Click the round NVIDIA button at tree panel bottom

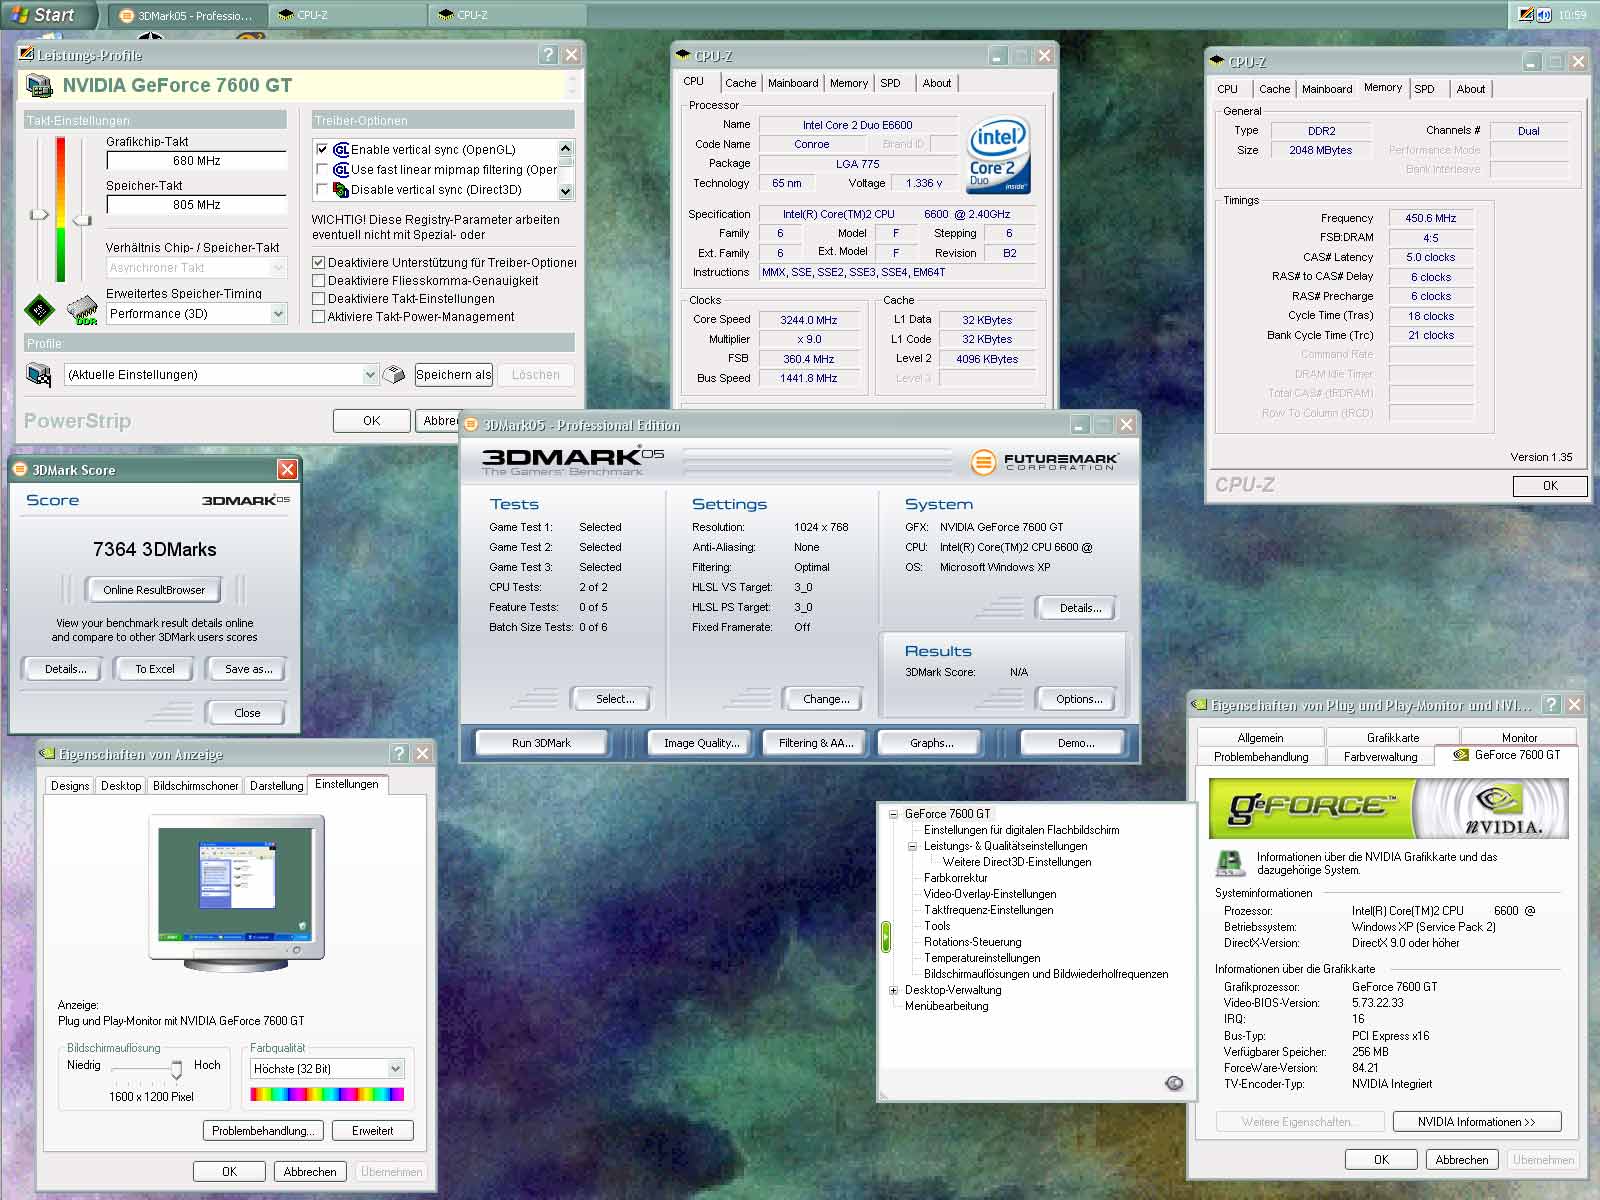[x=1175, y=1083]
